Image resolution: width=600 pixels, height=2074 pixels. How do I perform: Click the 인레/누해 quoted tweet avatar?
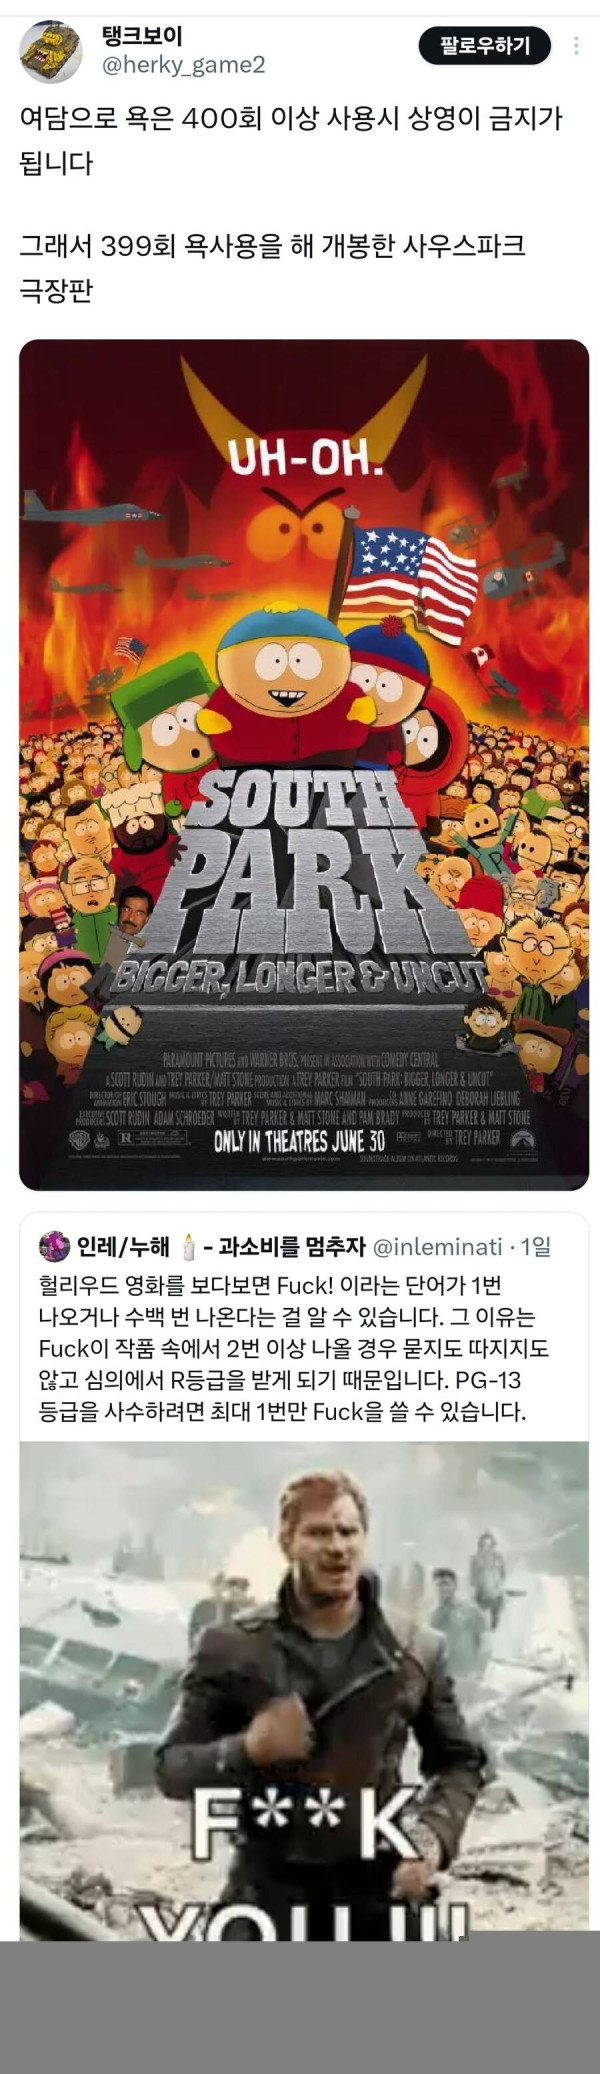click(54, 1247)
